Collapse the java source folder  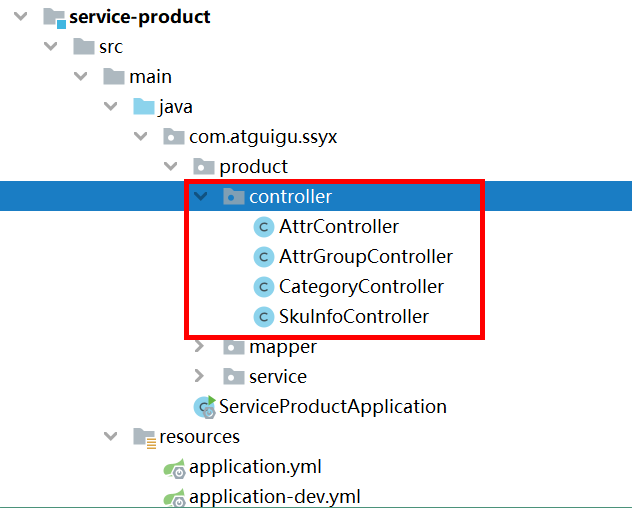coord(111,107)
